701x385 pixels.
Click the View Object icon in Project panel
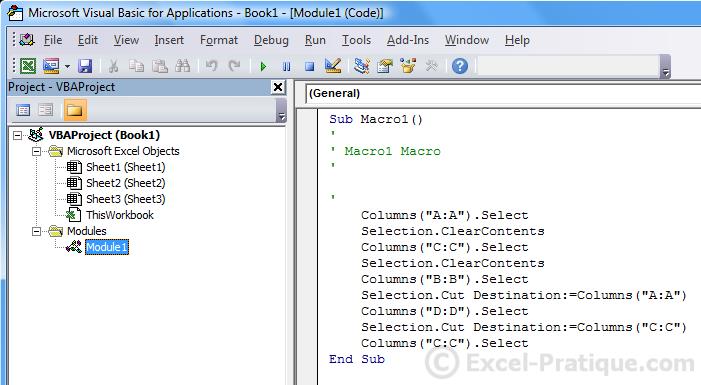[45, 110]
